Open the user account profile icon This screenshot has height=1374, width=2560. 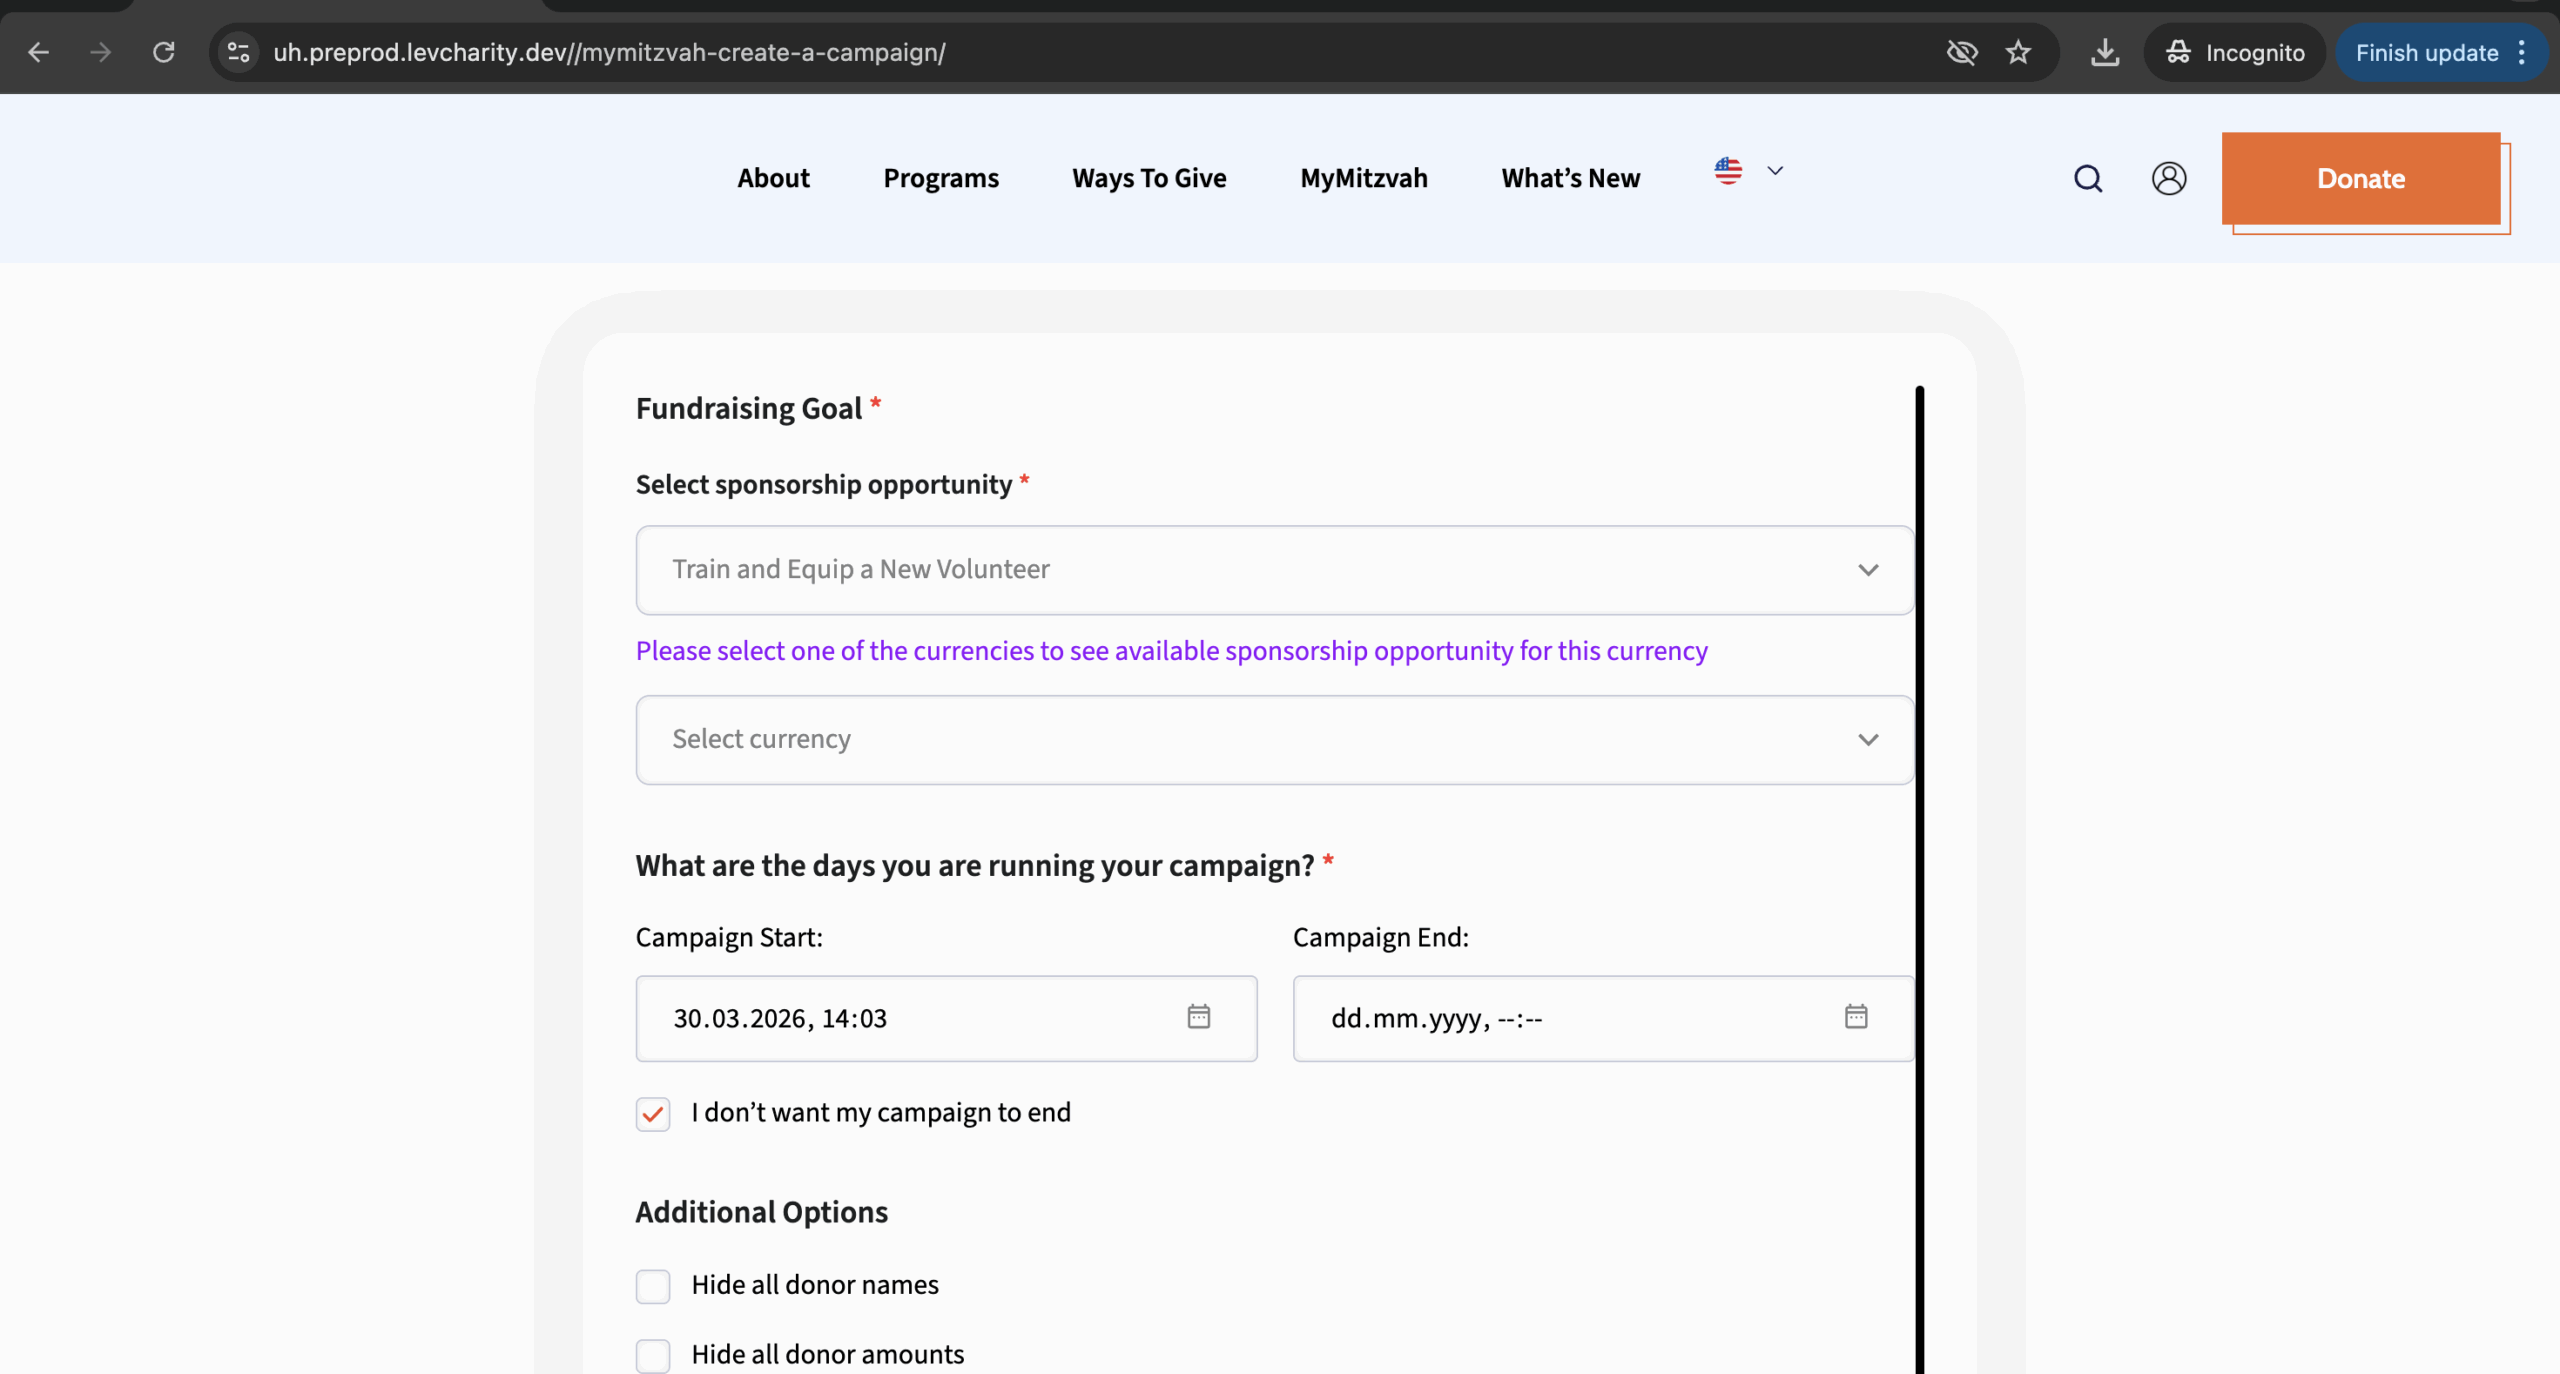coord(2168,179)
